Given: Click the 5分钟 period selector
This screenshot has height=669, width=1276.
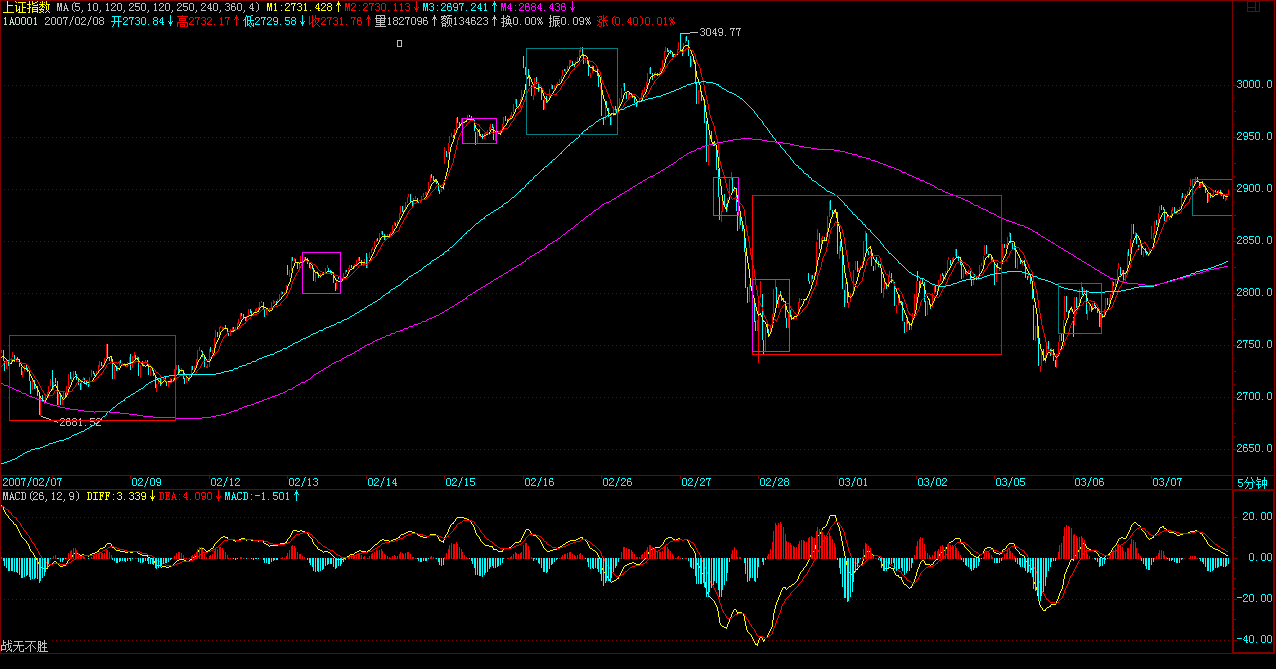Looking at the screenshot, I should pos(1252,482).
